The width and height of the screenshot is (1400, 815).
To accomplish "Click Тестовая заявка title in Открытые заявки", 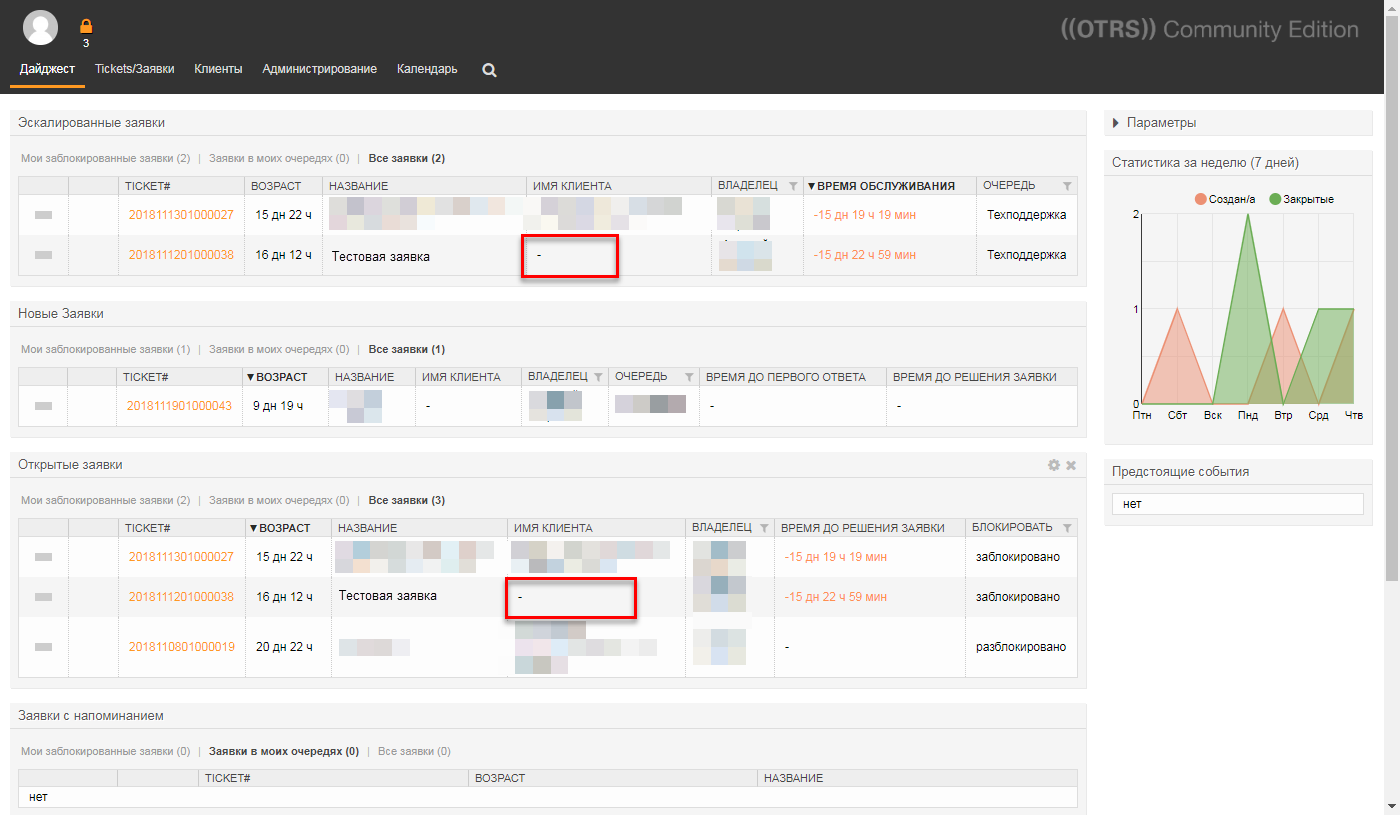I will pos(388,596).
